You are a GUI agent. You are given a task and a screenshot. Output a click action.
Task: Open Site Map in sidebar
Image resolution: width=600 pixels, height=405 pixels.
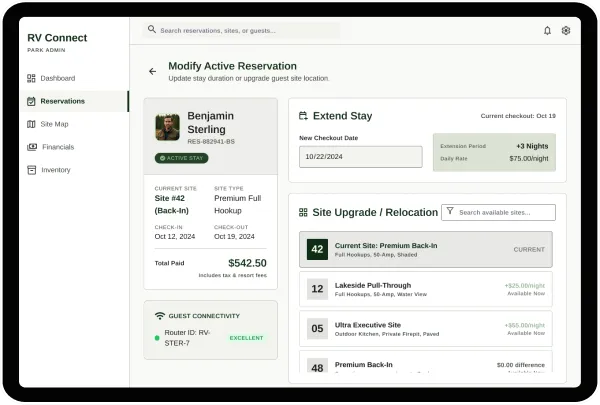tap(74, 124)
